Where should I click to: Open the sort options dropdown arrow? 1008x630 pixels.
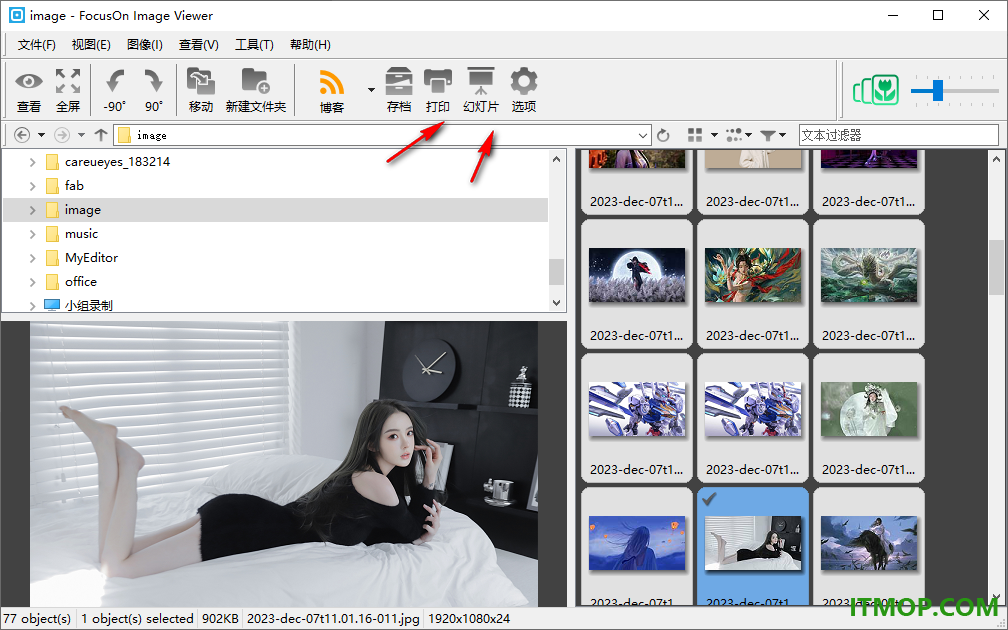coord(748,135)
